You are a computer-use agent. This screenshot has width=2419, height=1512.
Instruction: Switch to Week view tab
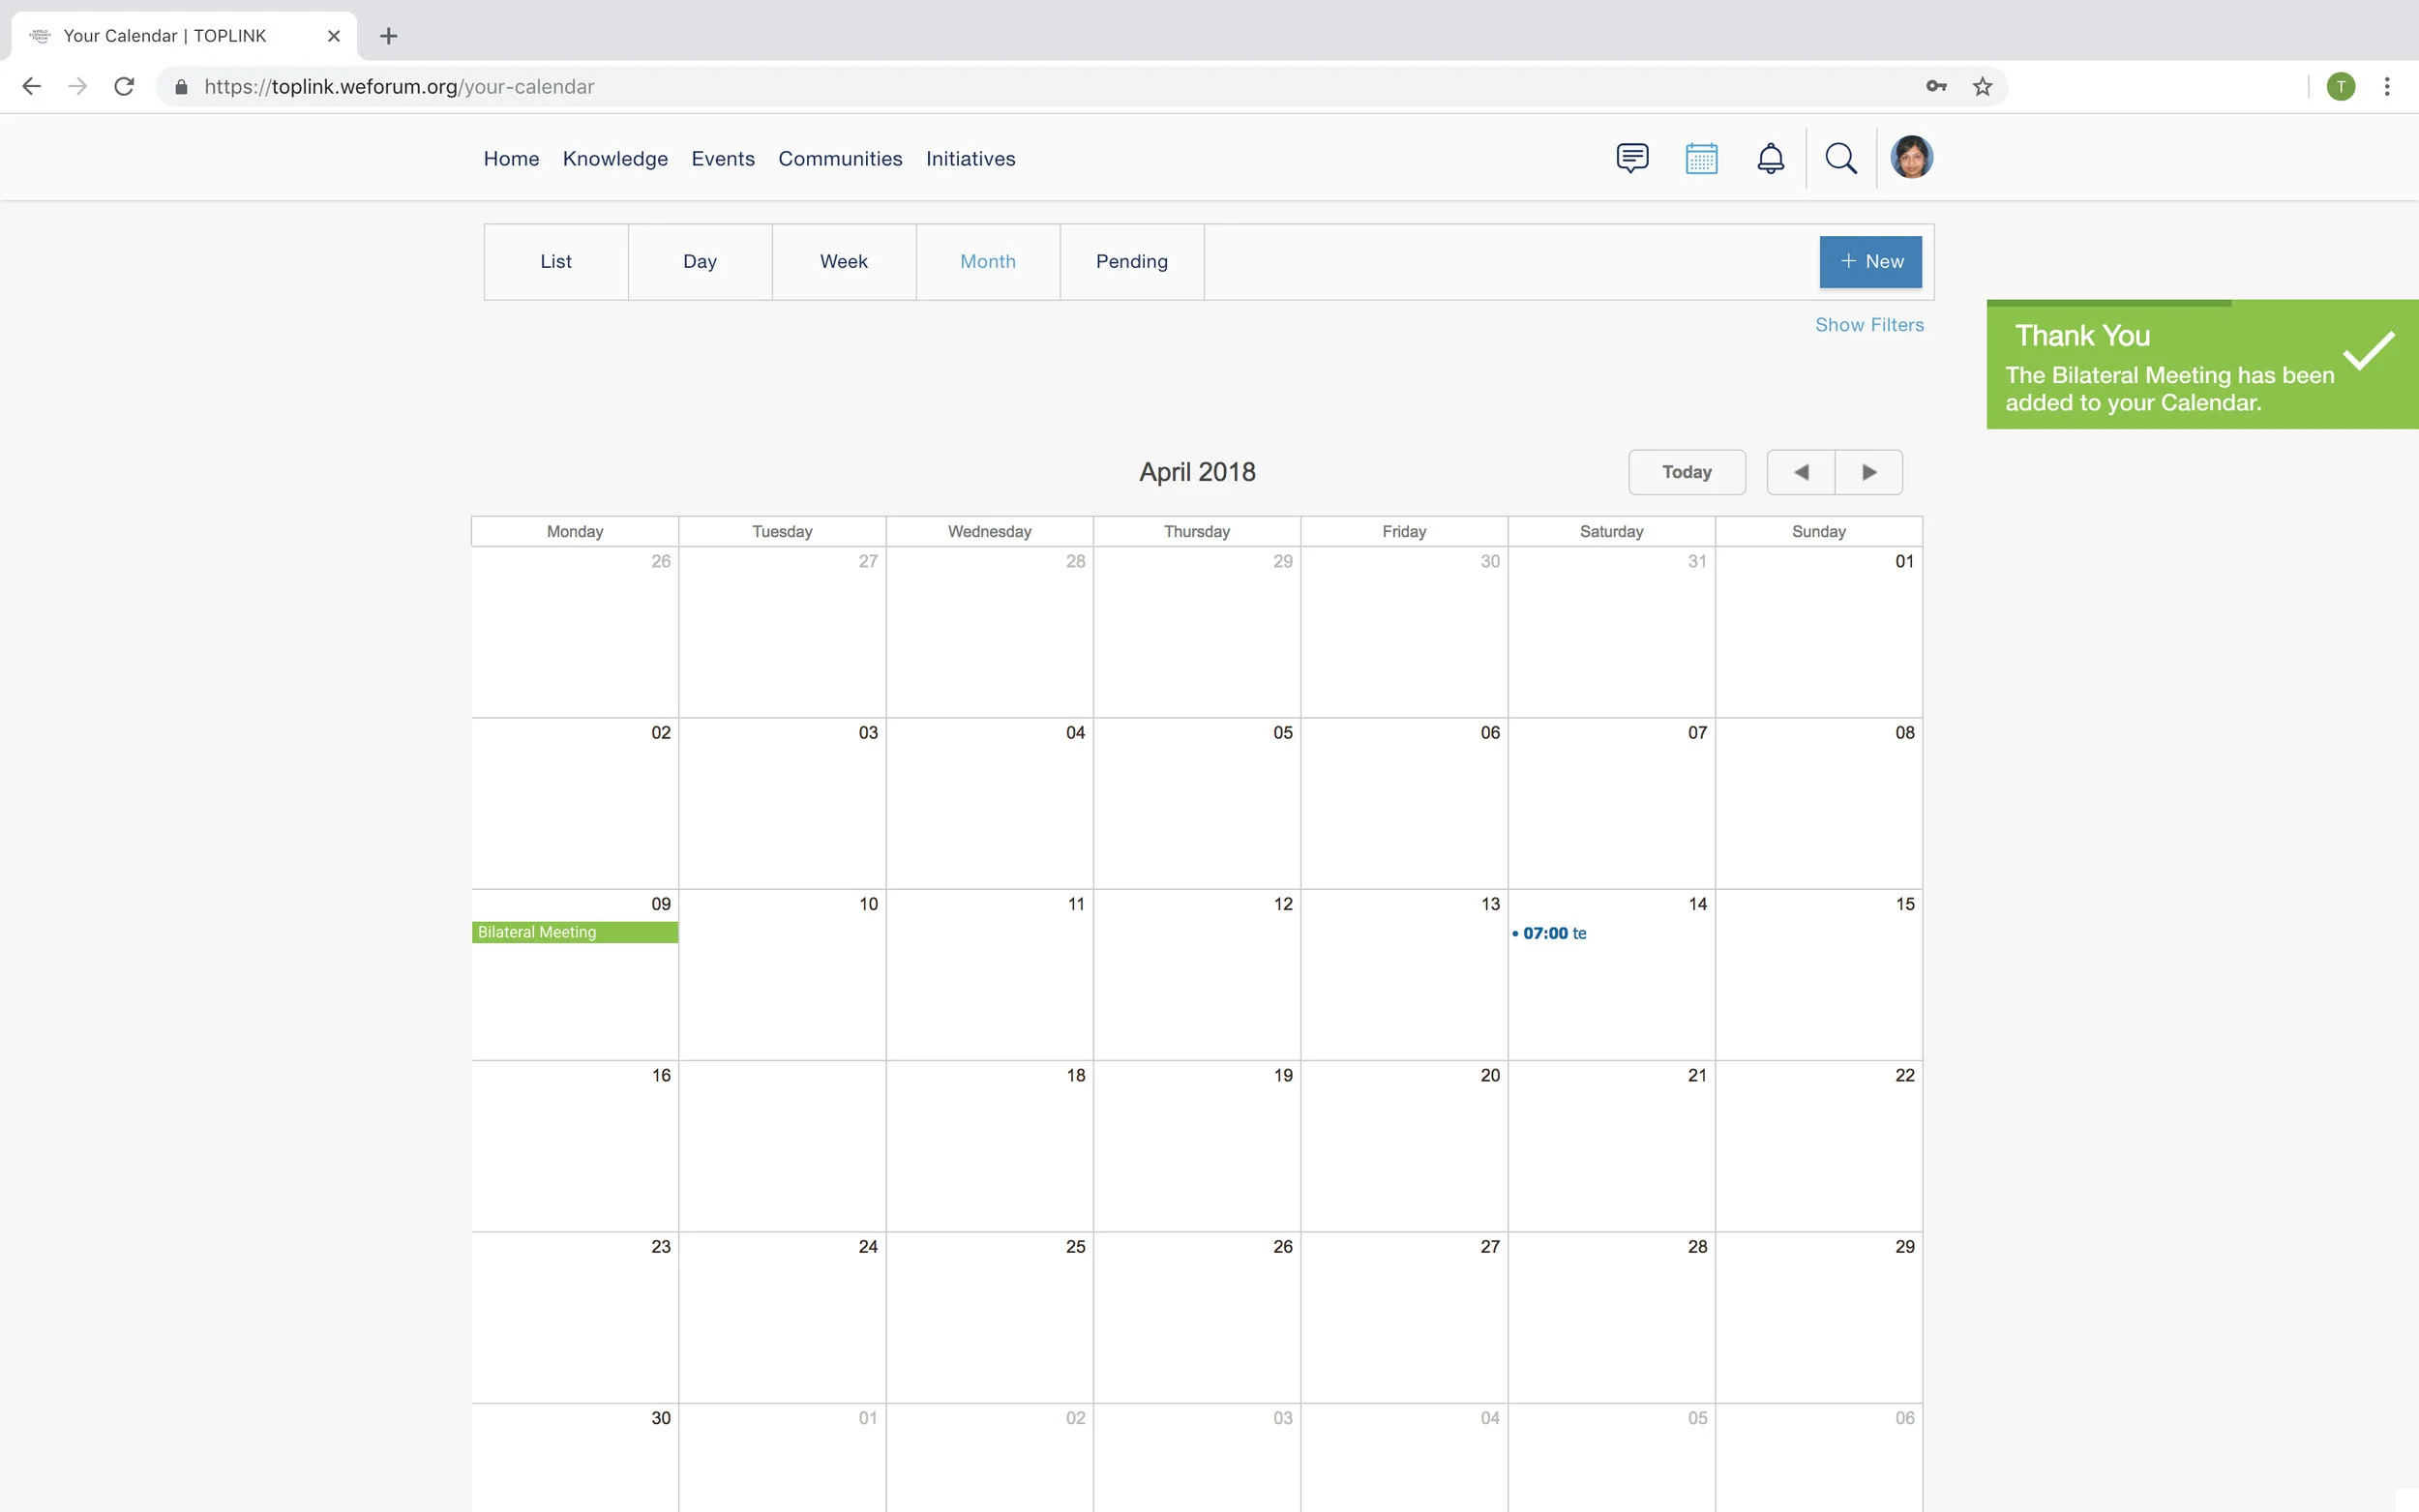coord(843,262)
